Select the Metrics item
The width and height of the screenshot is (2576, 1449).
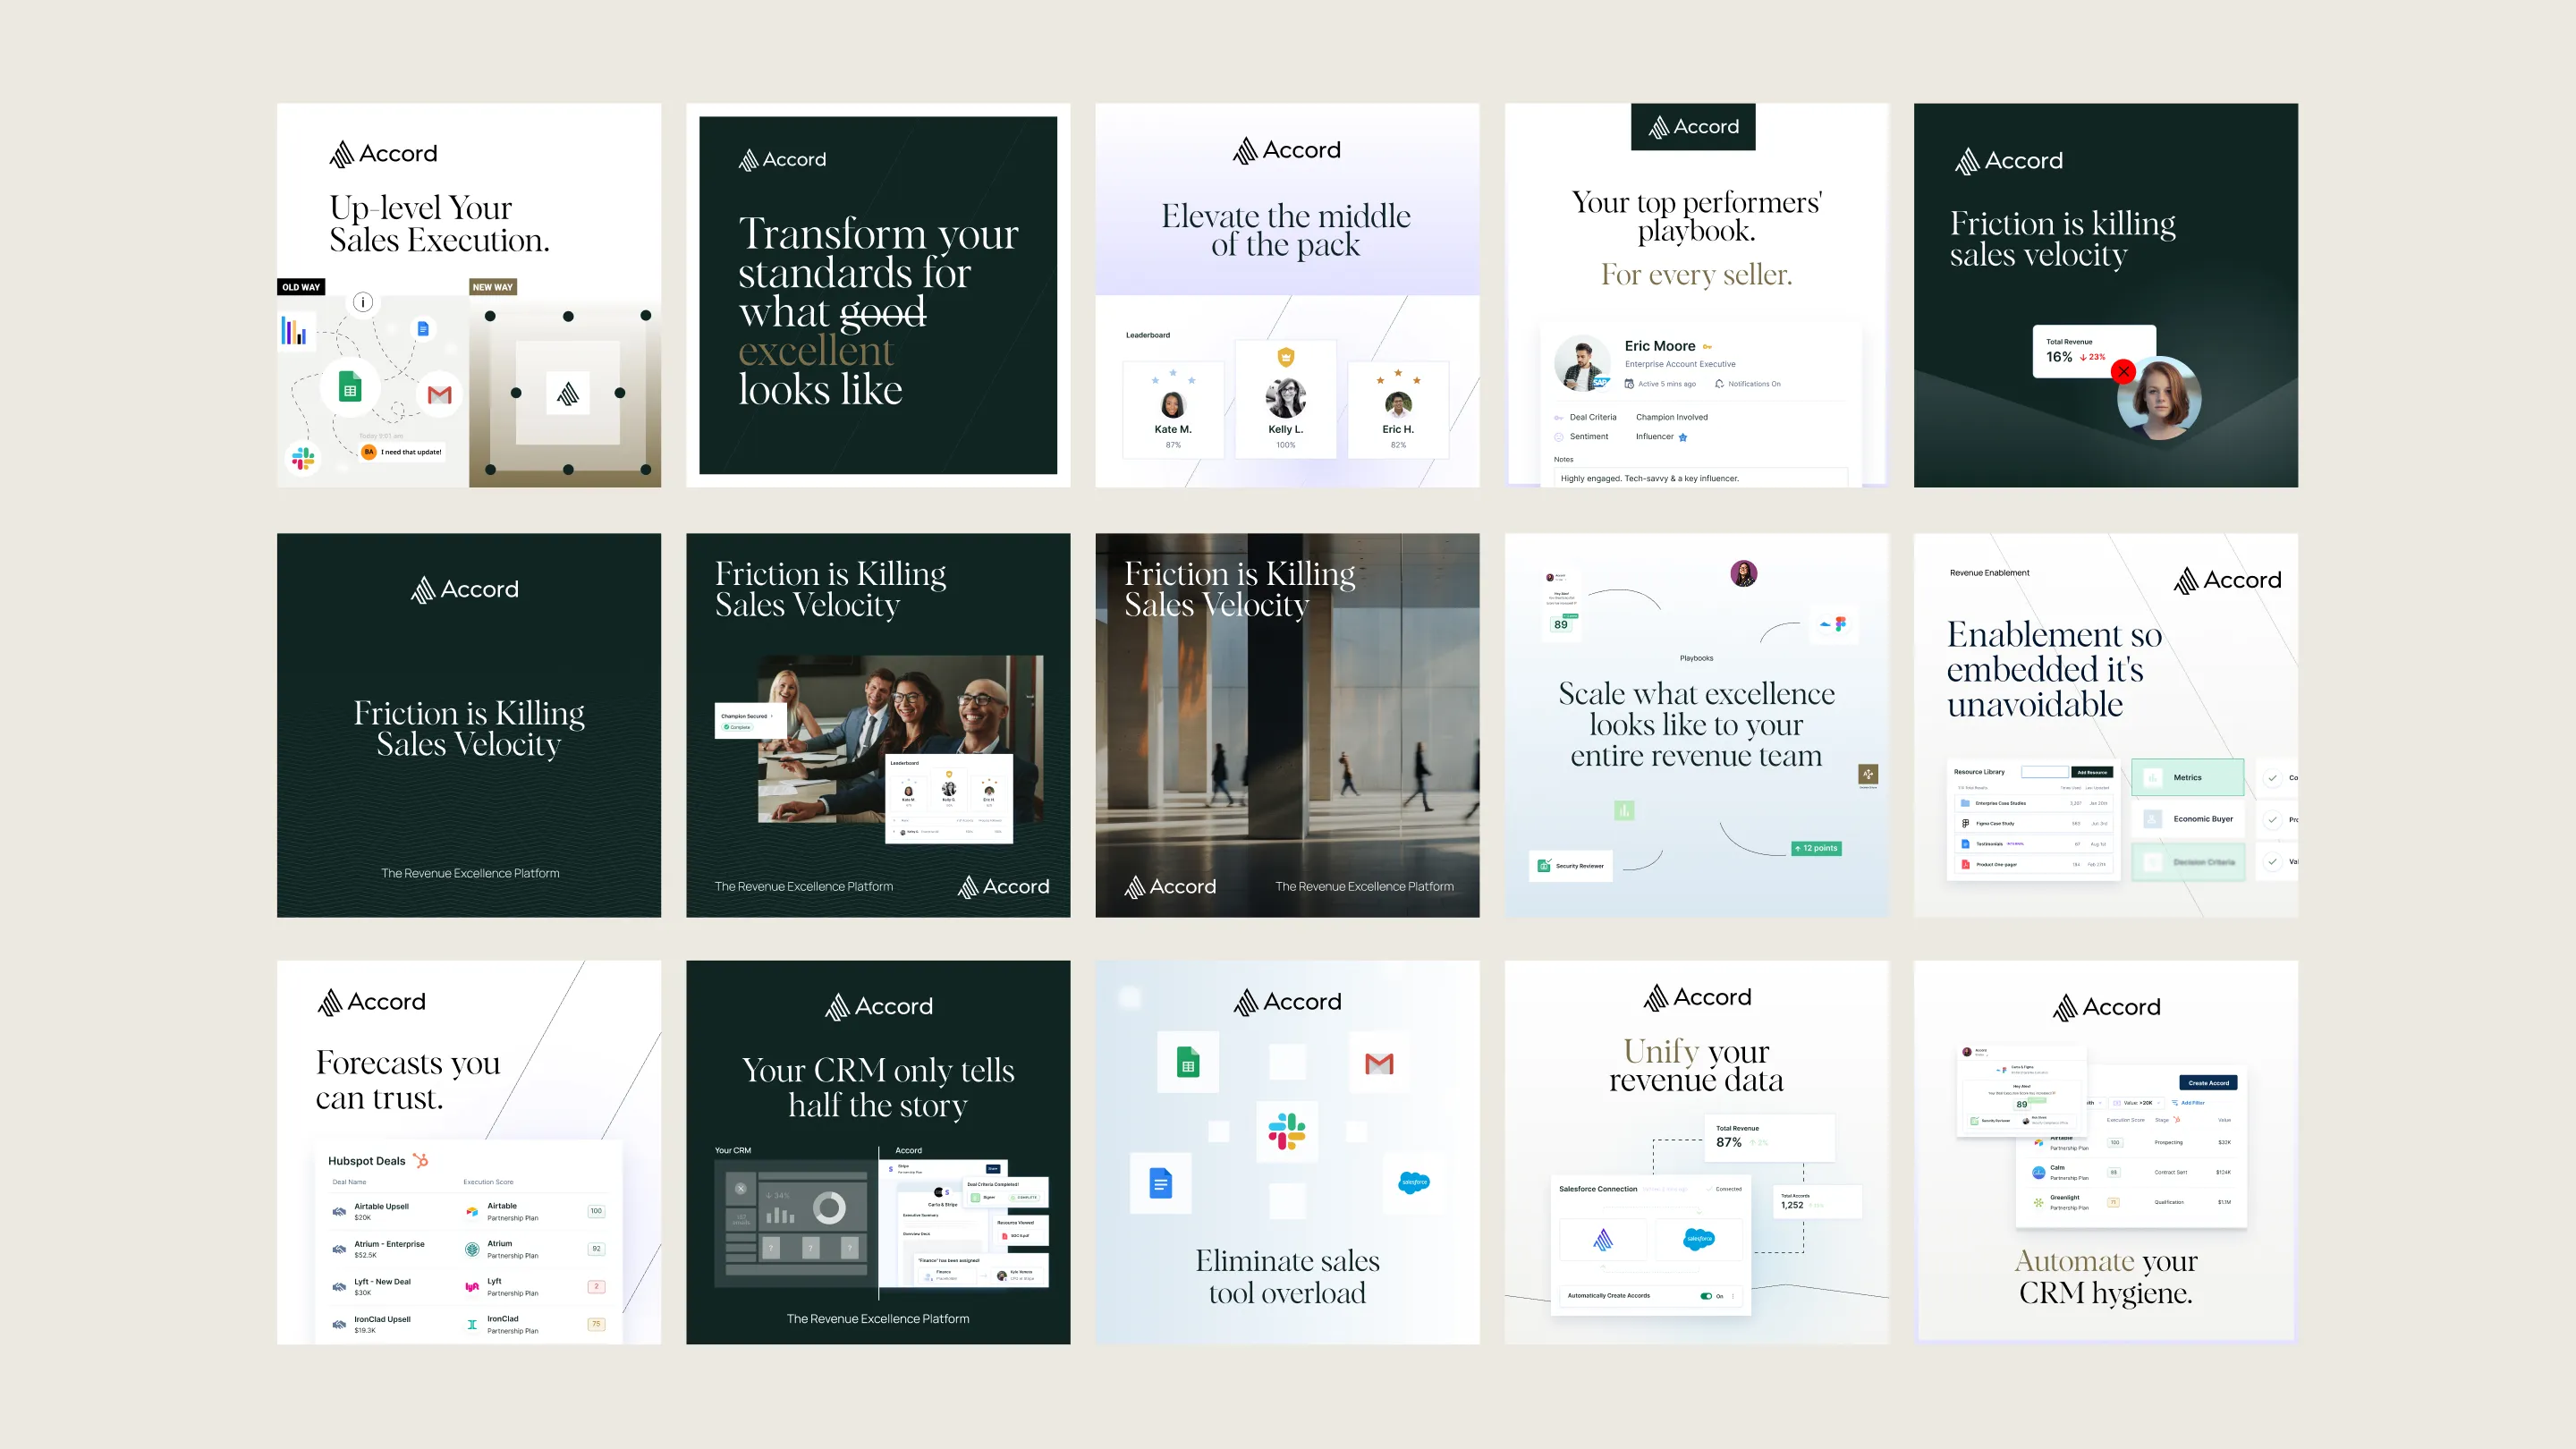click(2187, 778)
